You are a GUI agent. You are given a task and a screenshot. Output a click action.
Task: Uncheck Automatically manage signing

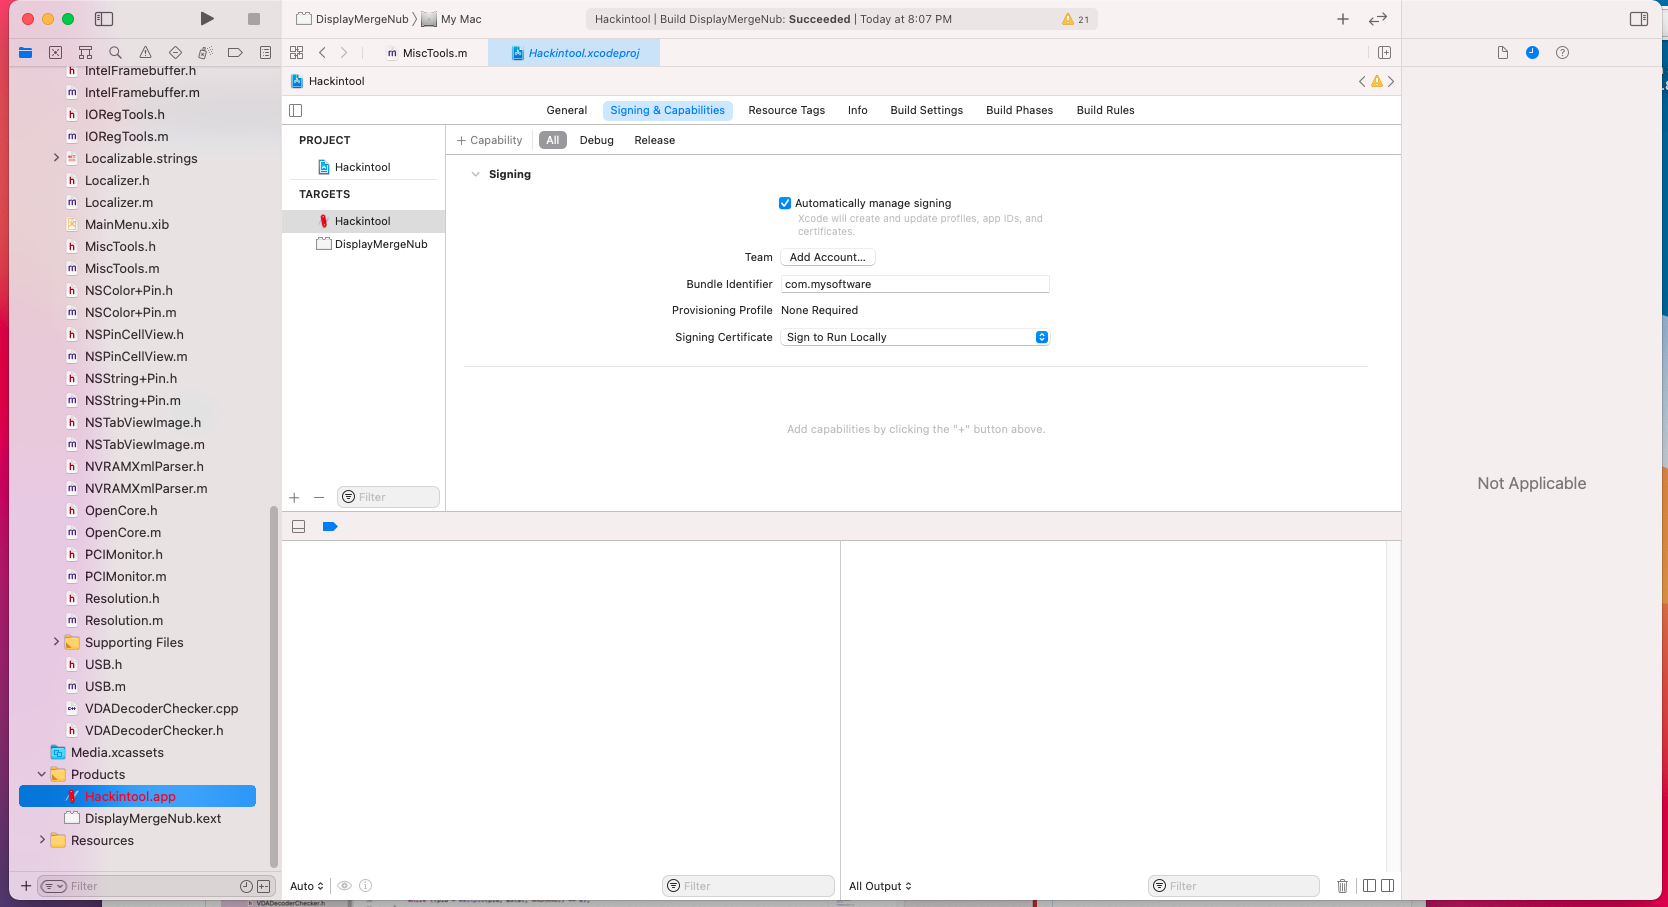(785, 203)
